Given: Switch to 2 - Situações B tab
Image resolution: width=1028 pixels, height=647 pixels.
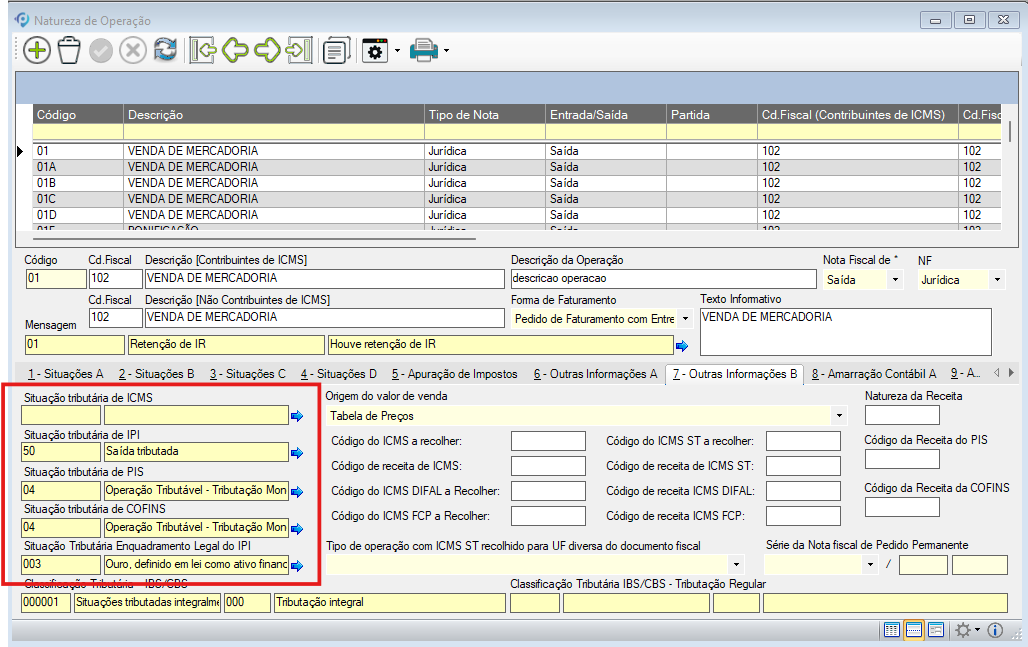Looking at the screenshot, I should [157, 374].
